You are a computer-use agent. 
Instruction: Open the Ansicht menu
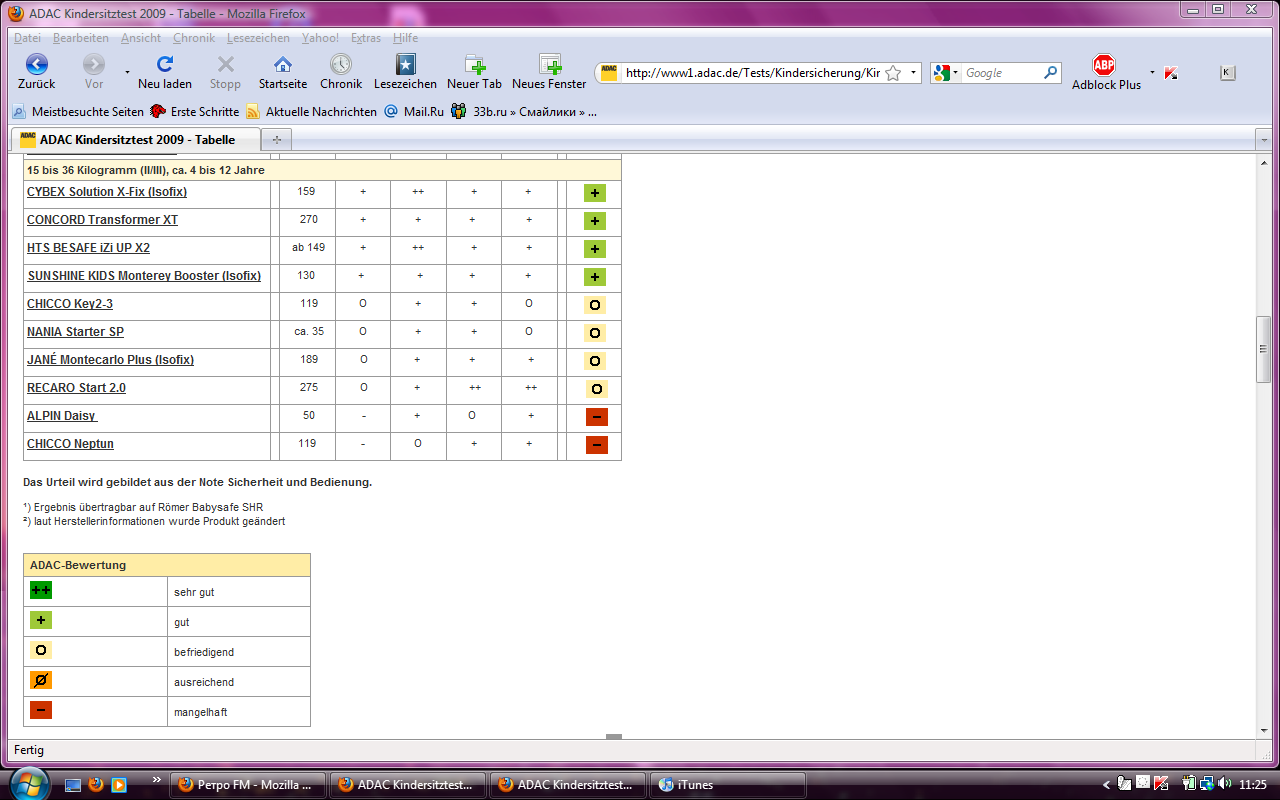(141, 38)
